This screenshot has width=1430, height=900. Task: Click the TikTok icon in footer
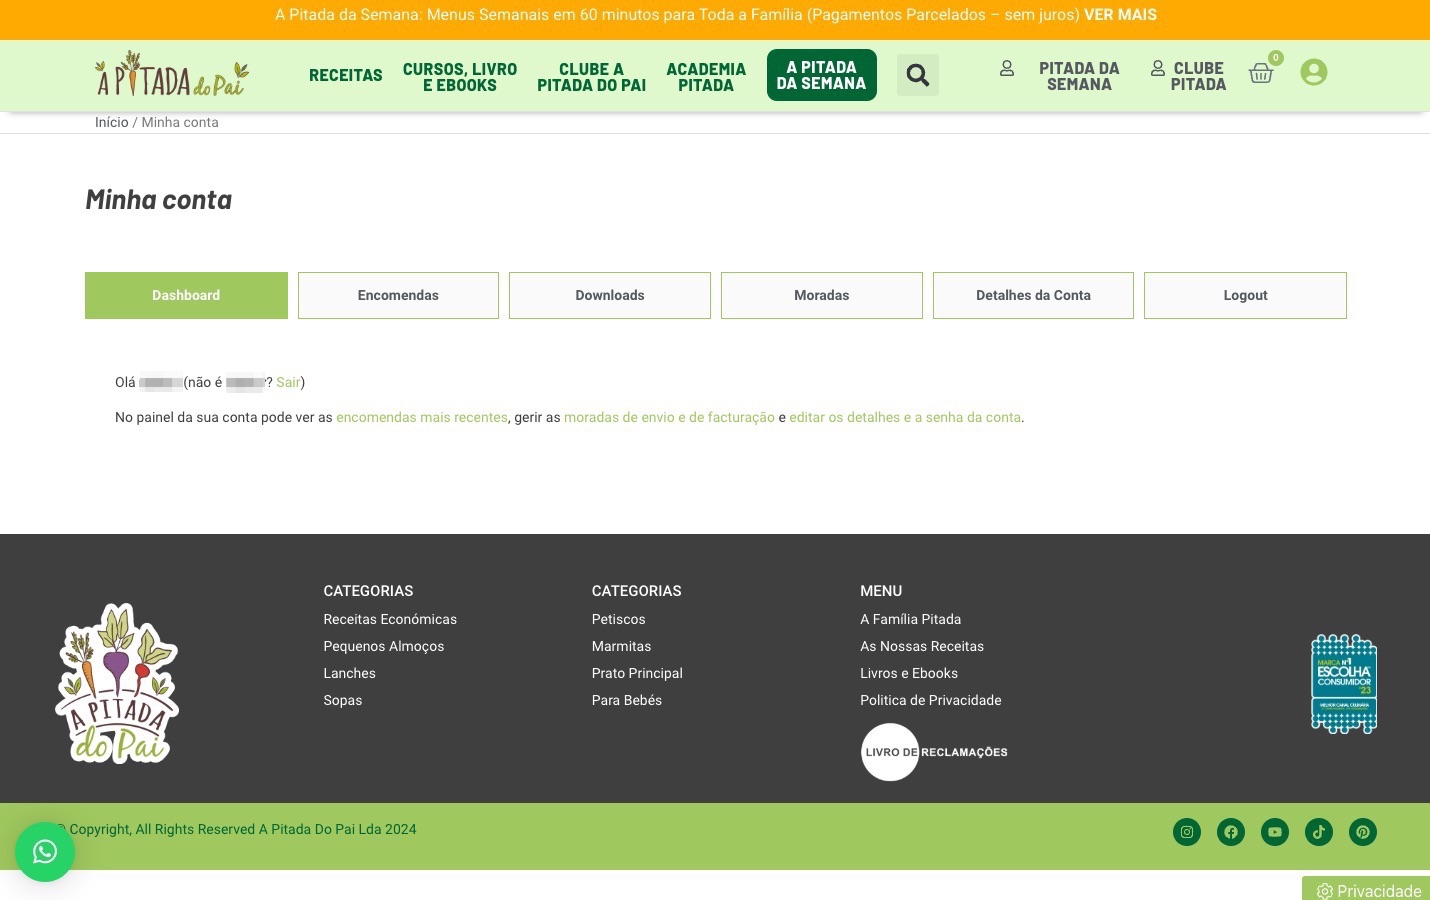(1319, 832)
